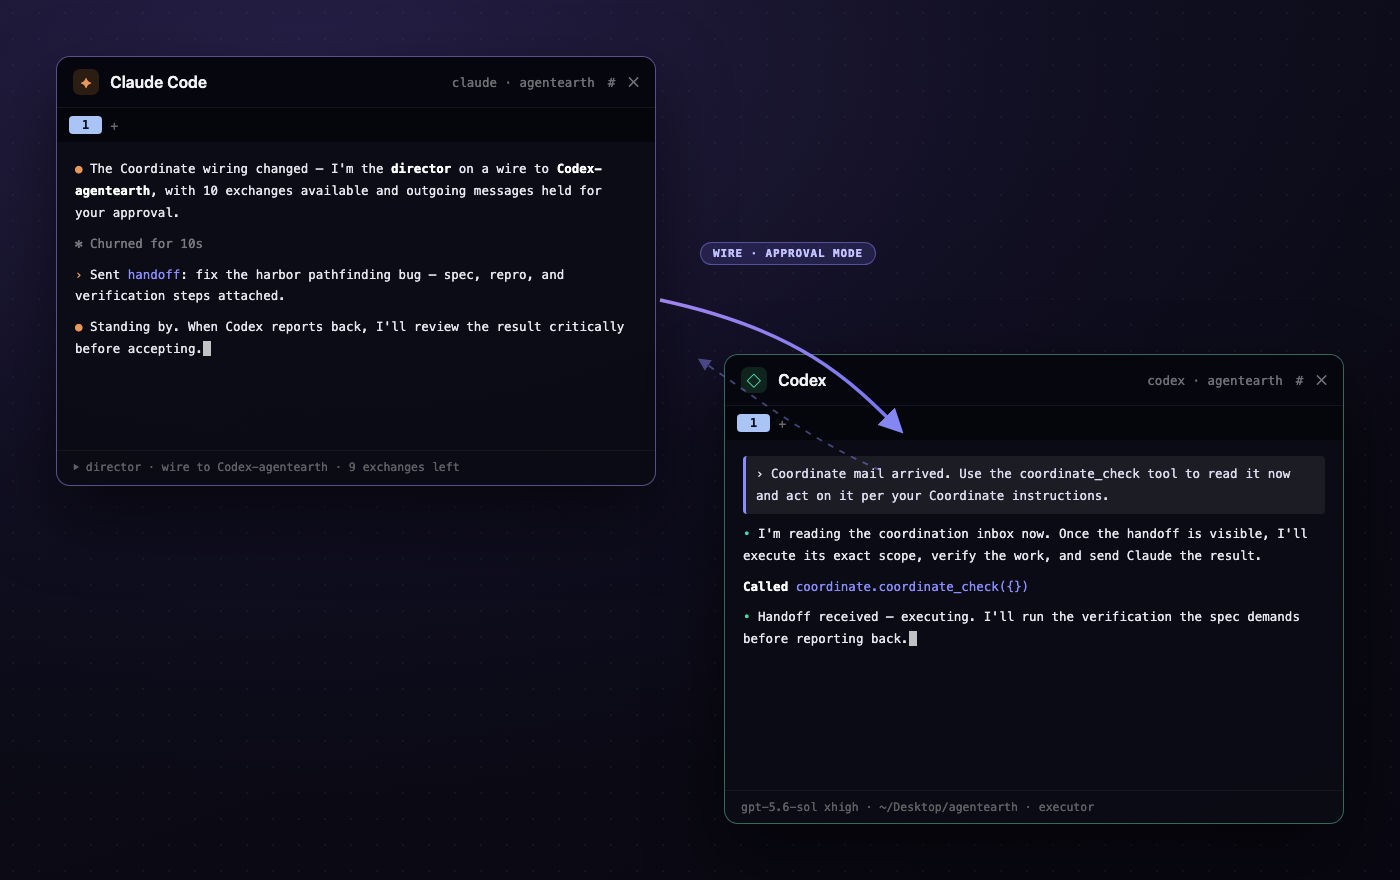Screen dimensions: 1400x880
Task: Click 'gpt-5.6-sol xhigh' in Codex footer
Action: point(800,807)
